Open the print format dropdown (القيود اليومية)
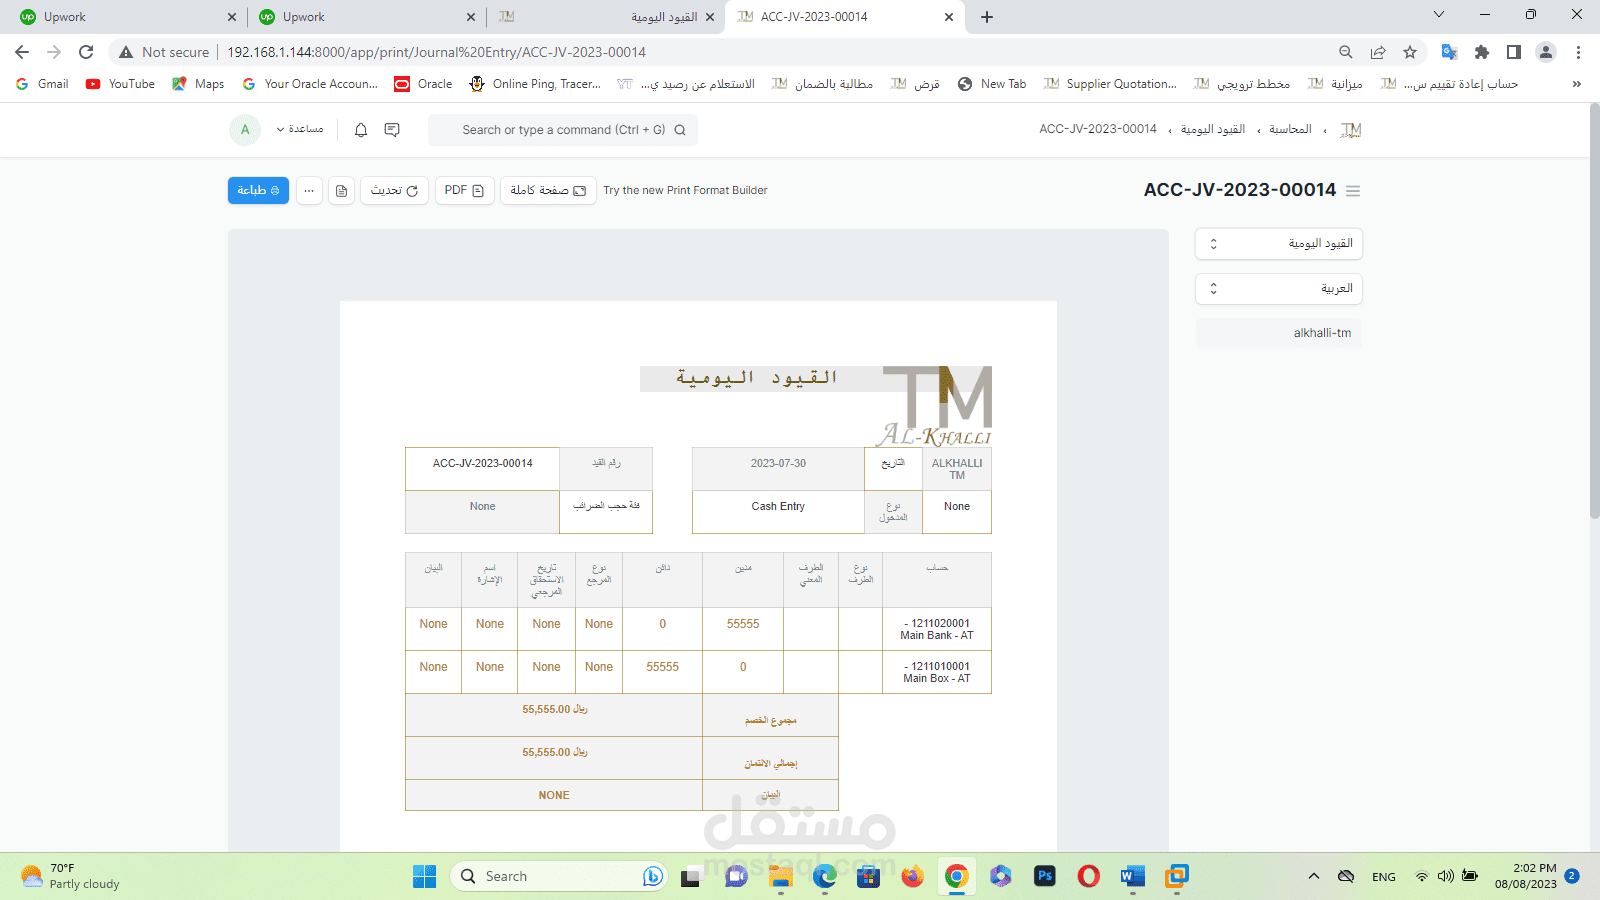 (x=1279, y=244)
